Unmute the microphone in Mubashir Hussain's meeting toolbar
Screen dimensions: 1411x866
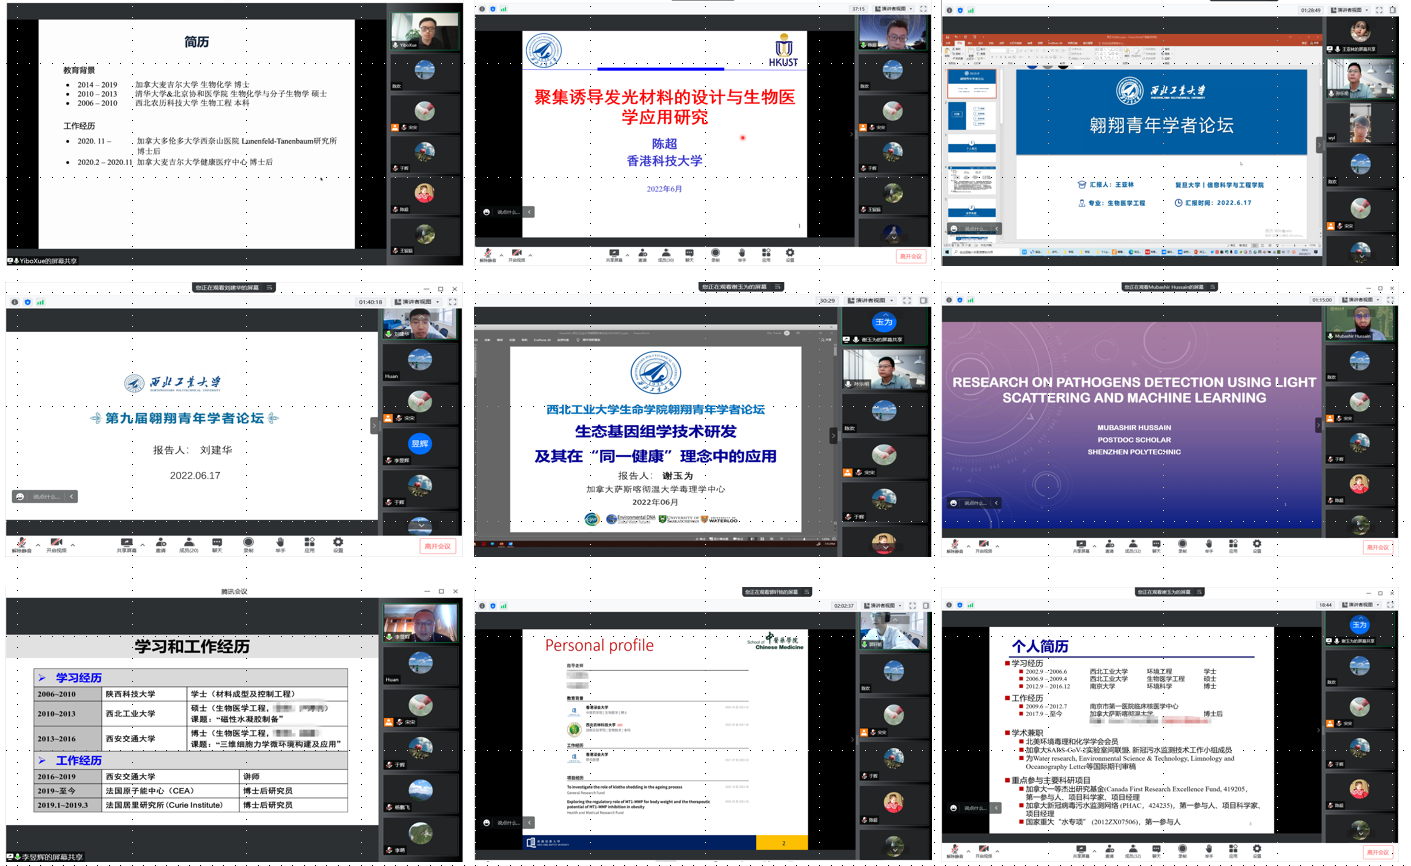click(x=955, y=545)
